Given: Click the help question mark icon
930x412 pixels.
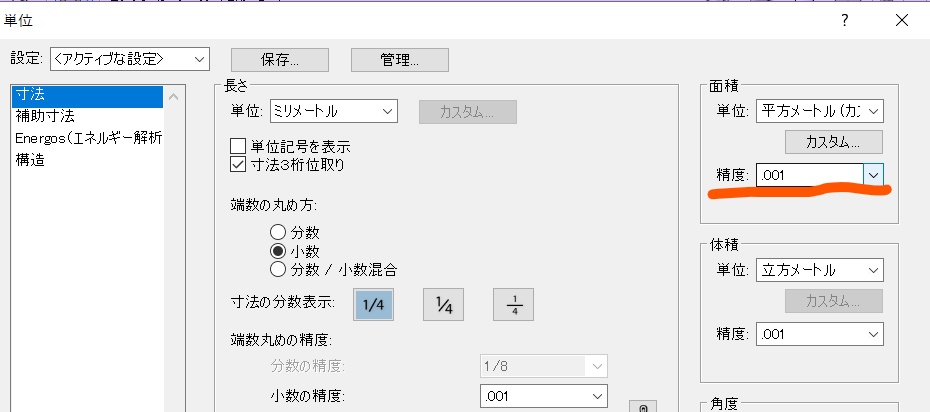Looking at the screenshot, I should pos(845,20).
